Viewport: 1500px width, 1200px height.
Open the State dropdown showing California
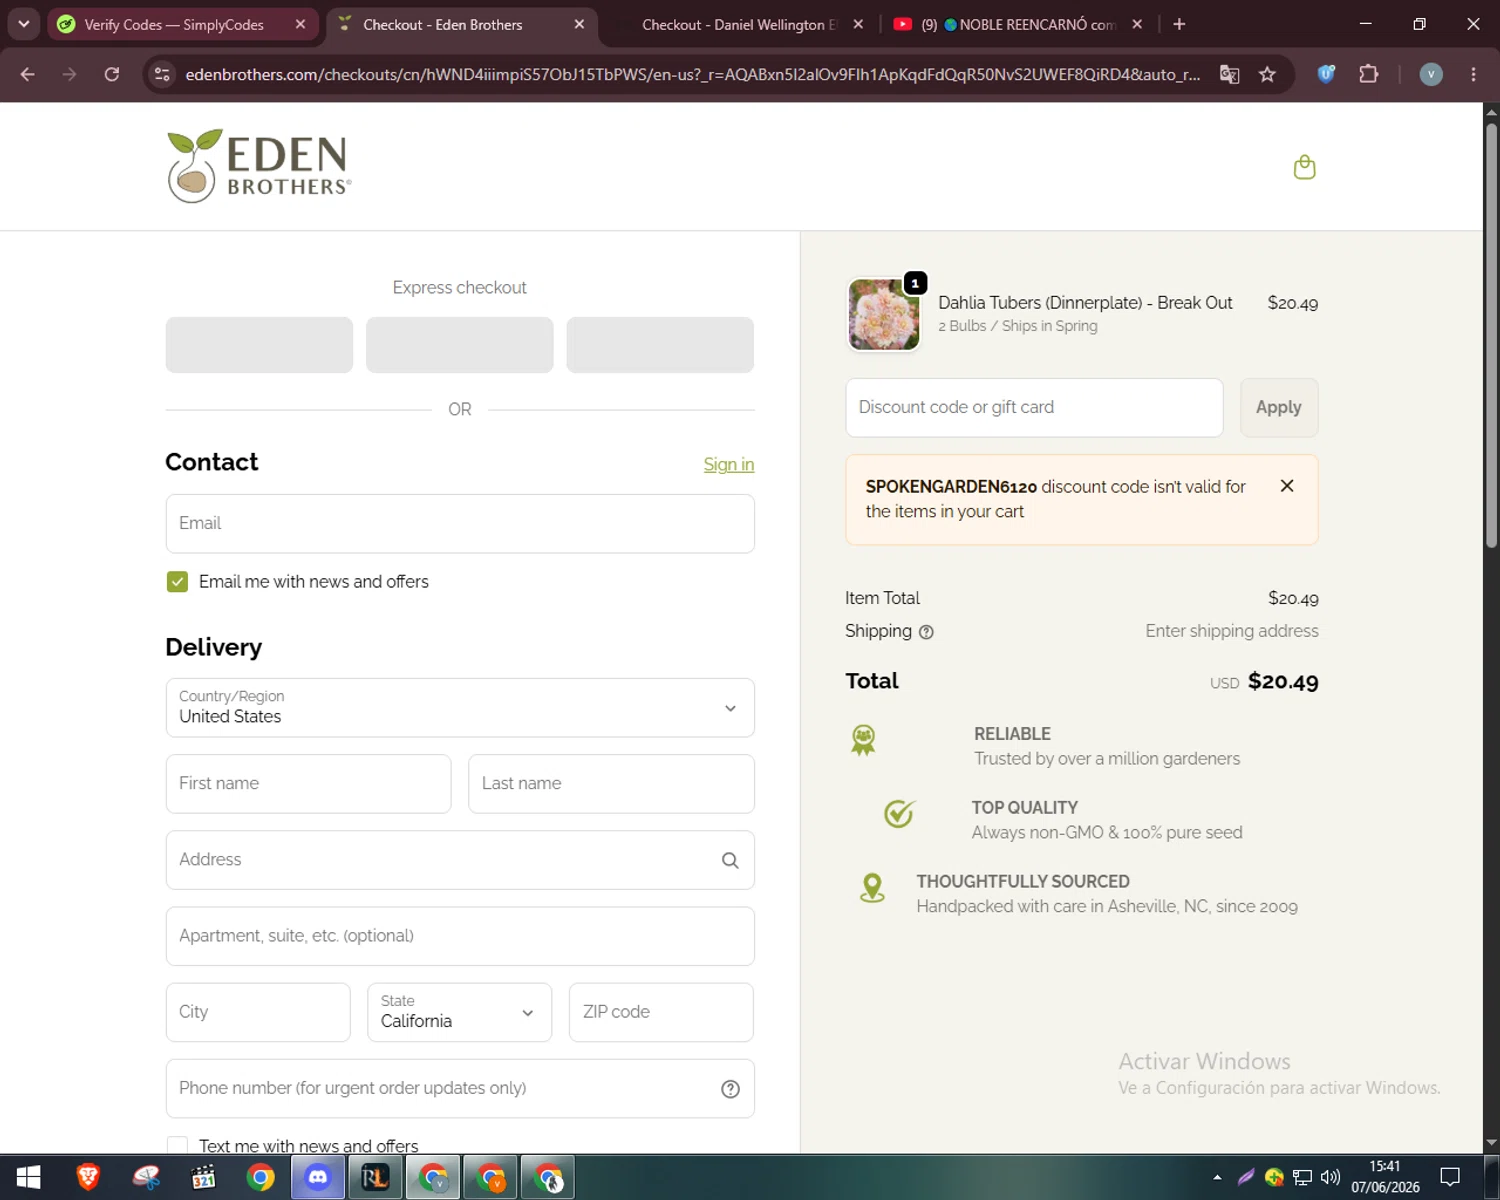[x=459, y=1012]
